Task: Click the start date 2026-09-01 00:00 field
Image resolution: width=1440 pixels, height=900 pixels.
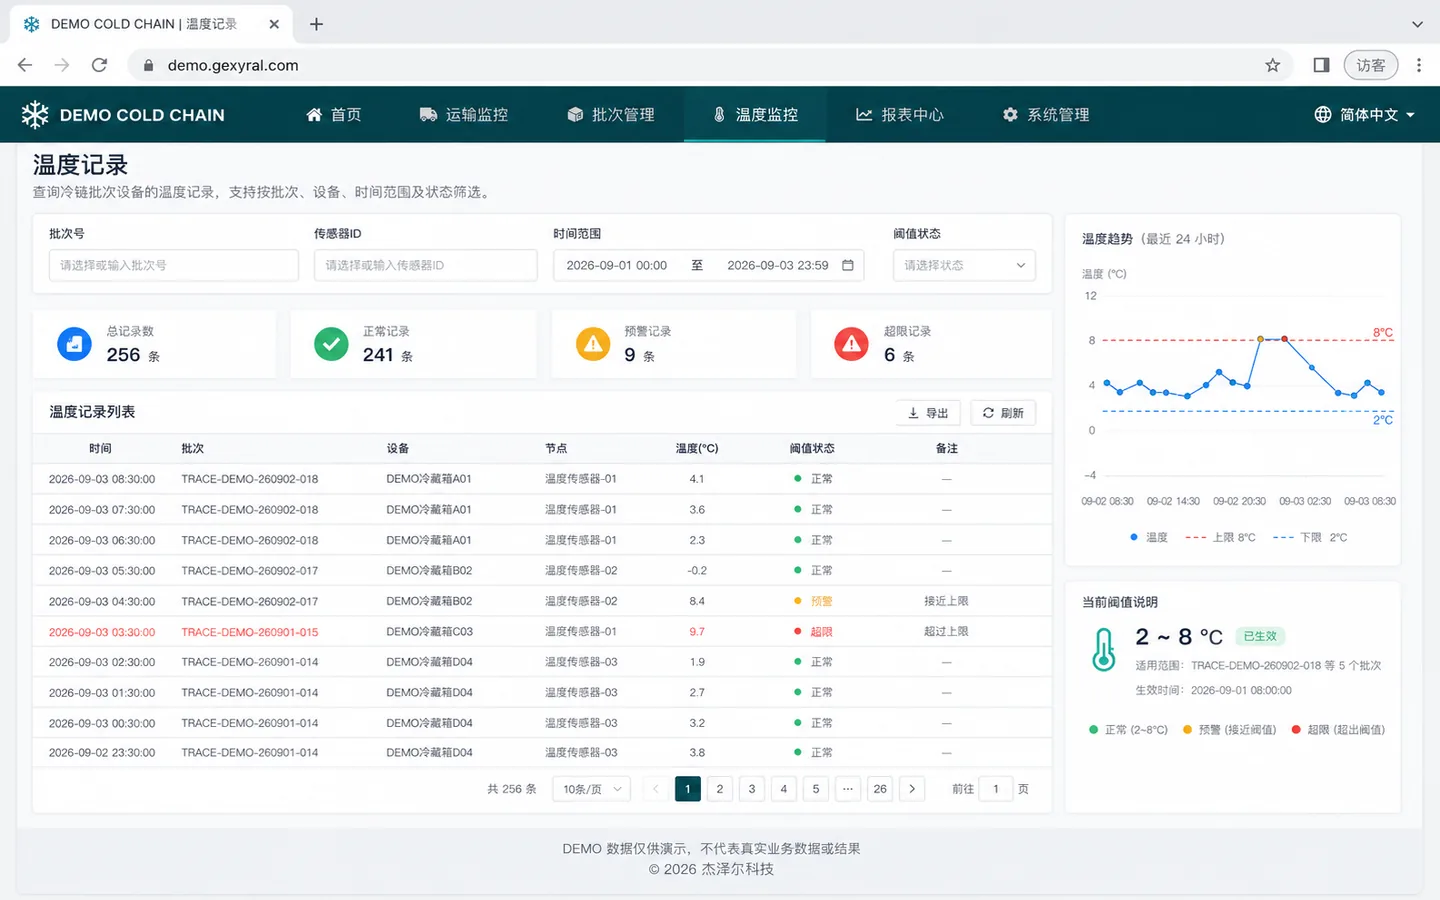Action: [x=617, y=265]
